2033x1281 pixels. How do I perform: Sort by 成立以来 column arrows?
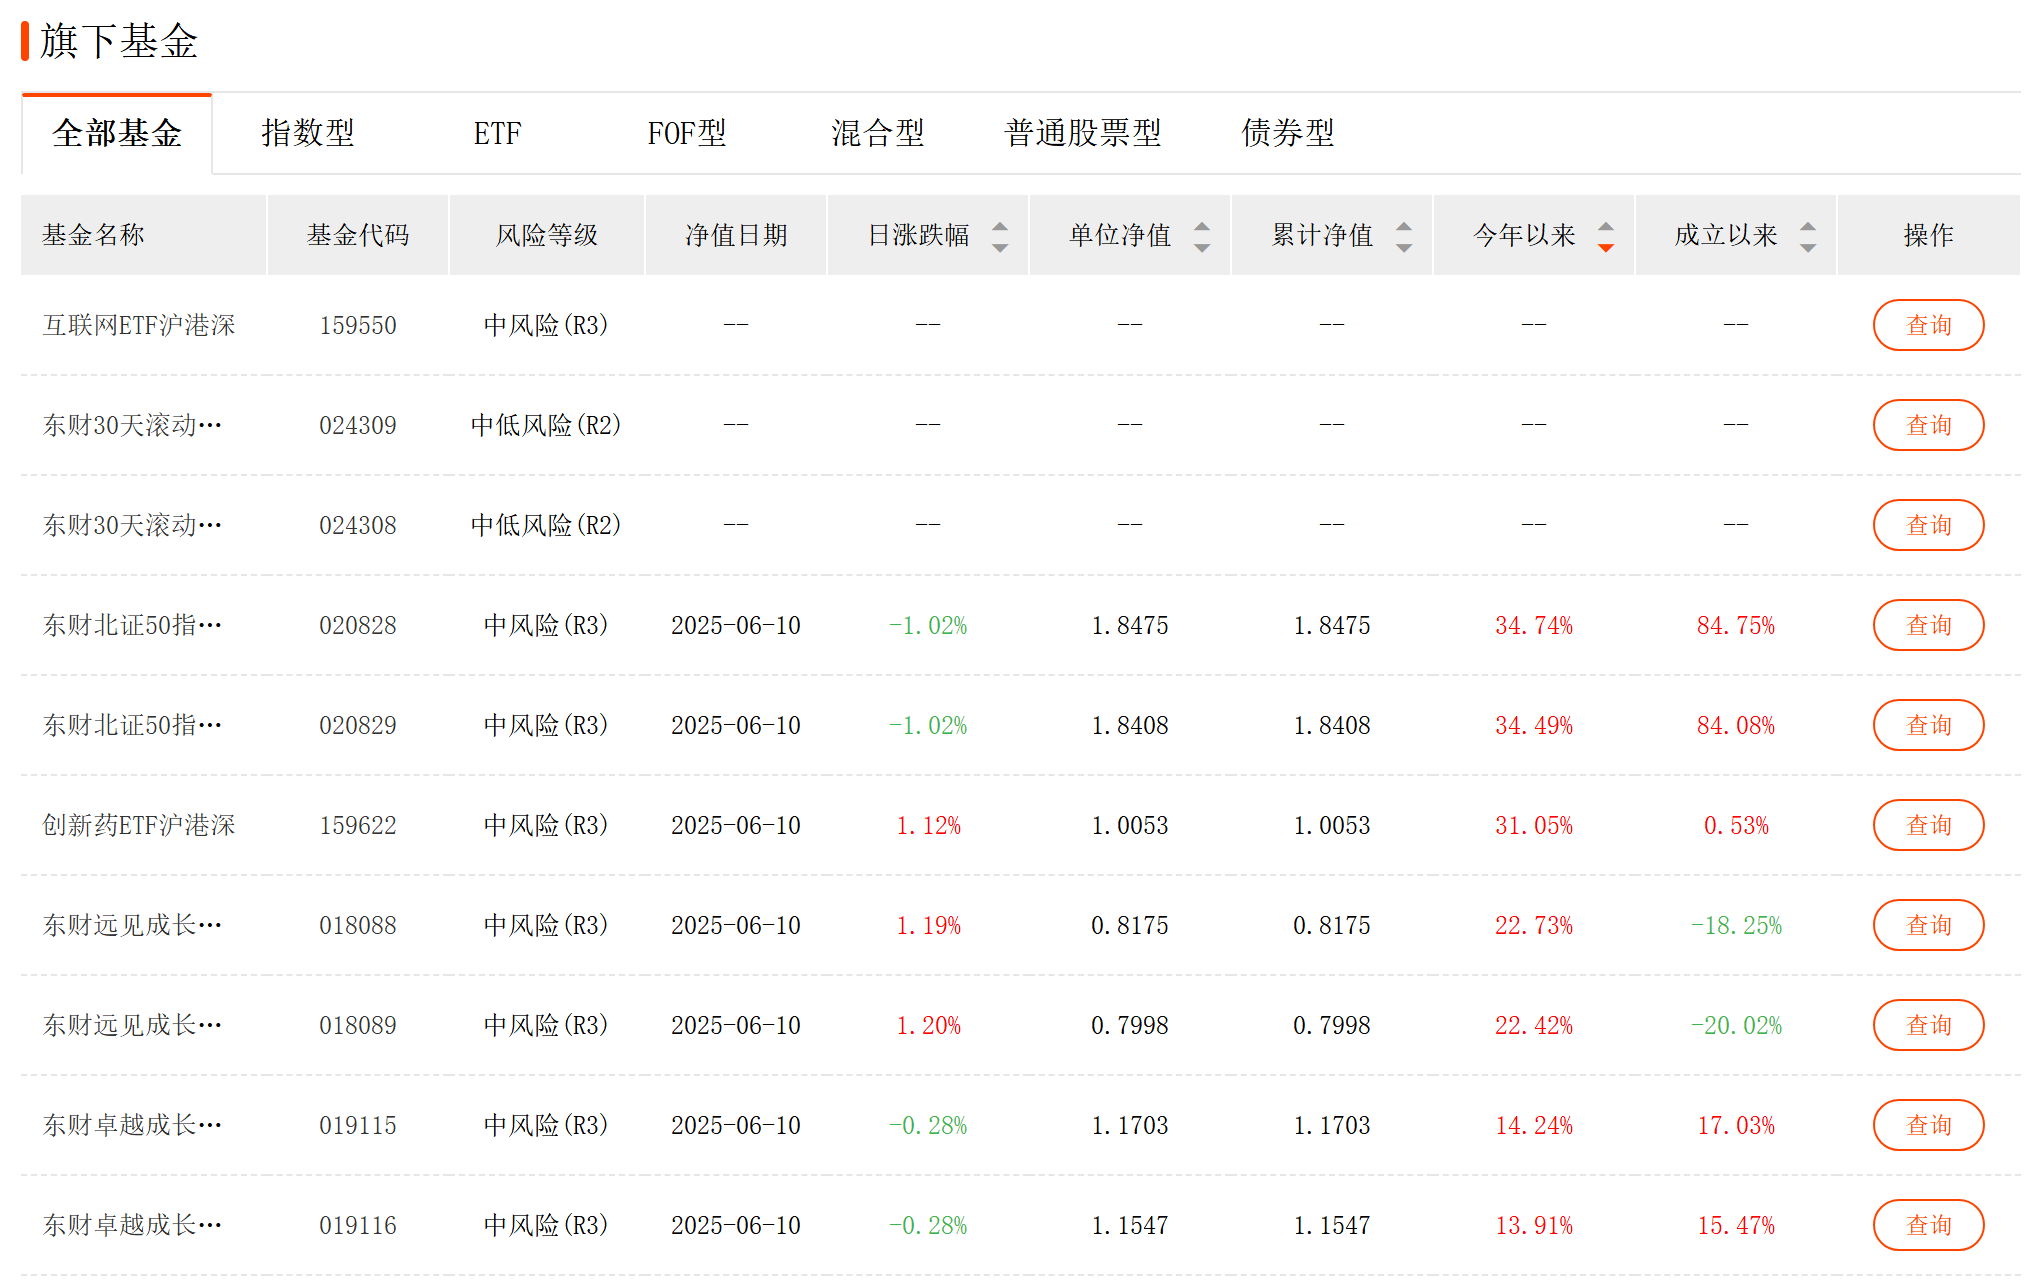(1807, 236)
